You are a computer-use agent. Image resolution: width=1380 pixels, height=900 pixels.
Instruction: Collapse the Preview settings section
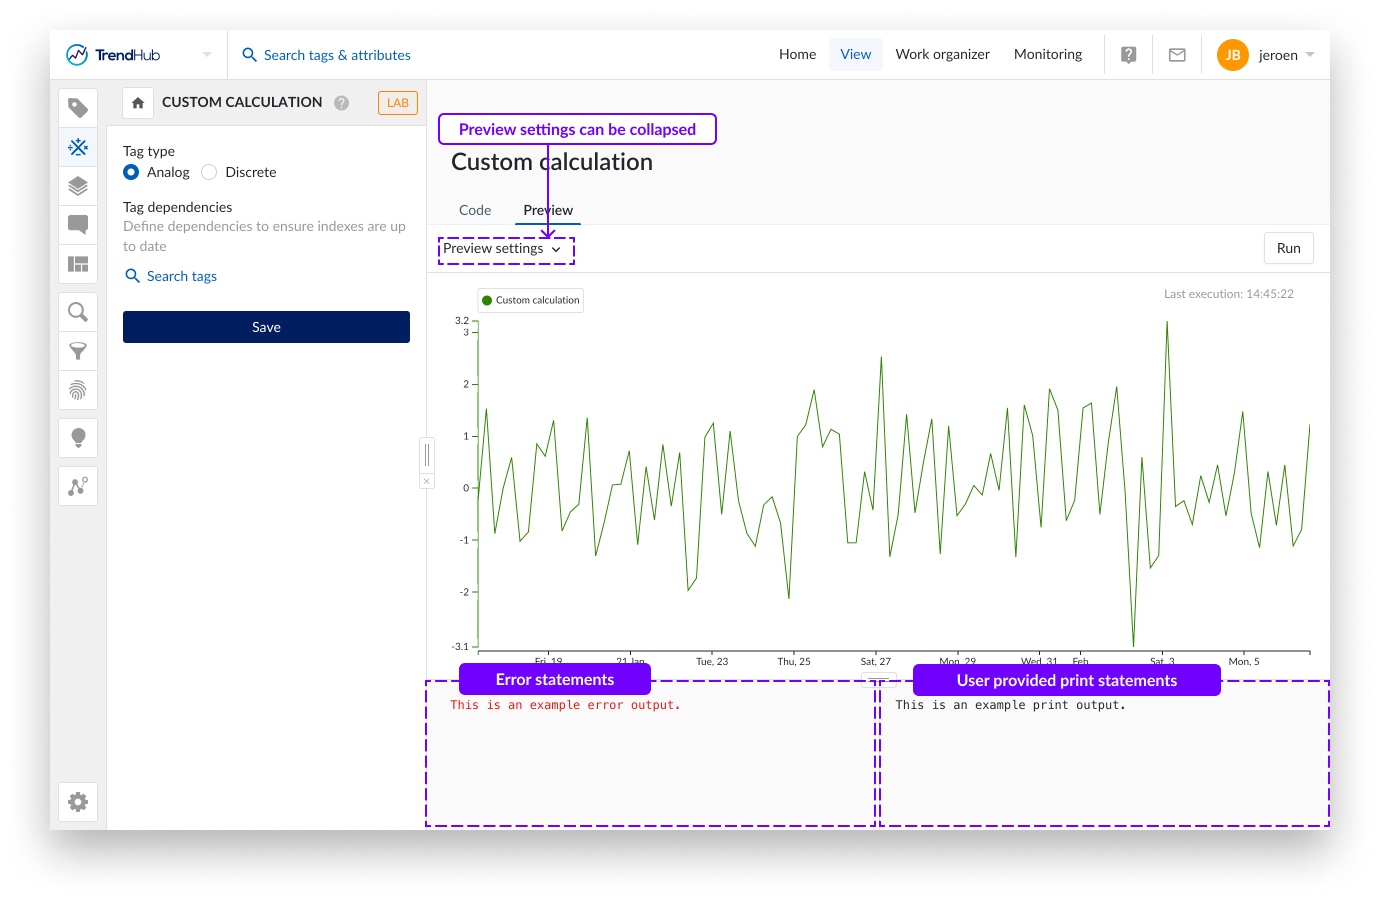click(502, 249)
